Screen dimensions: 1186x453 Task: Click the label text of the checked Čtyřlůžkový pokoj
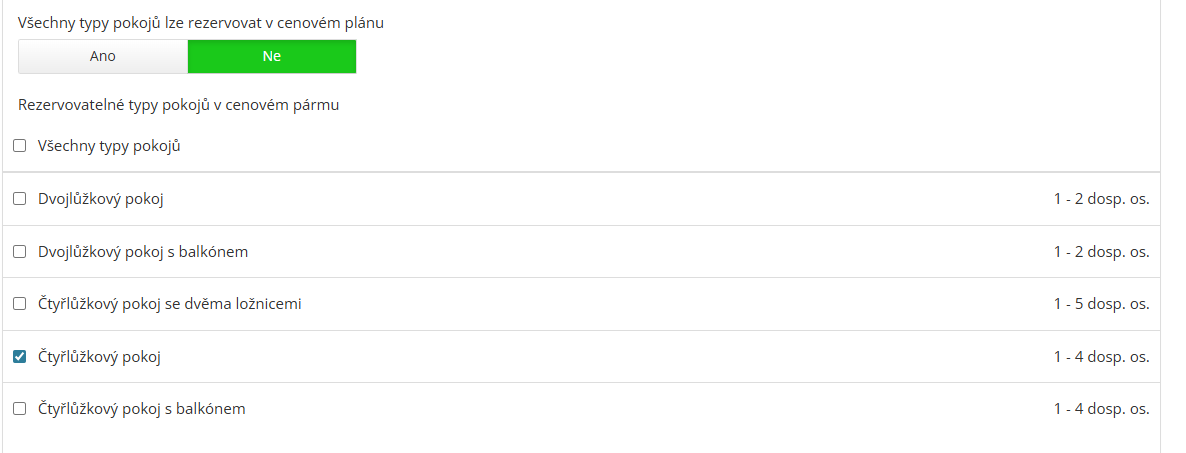(99, 357)
